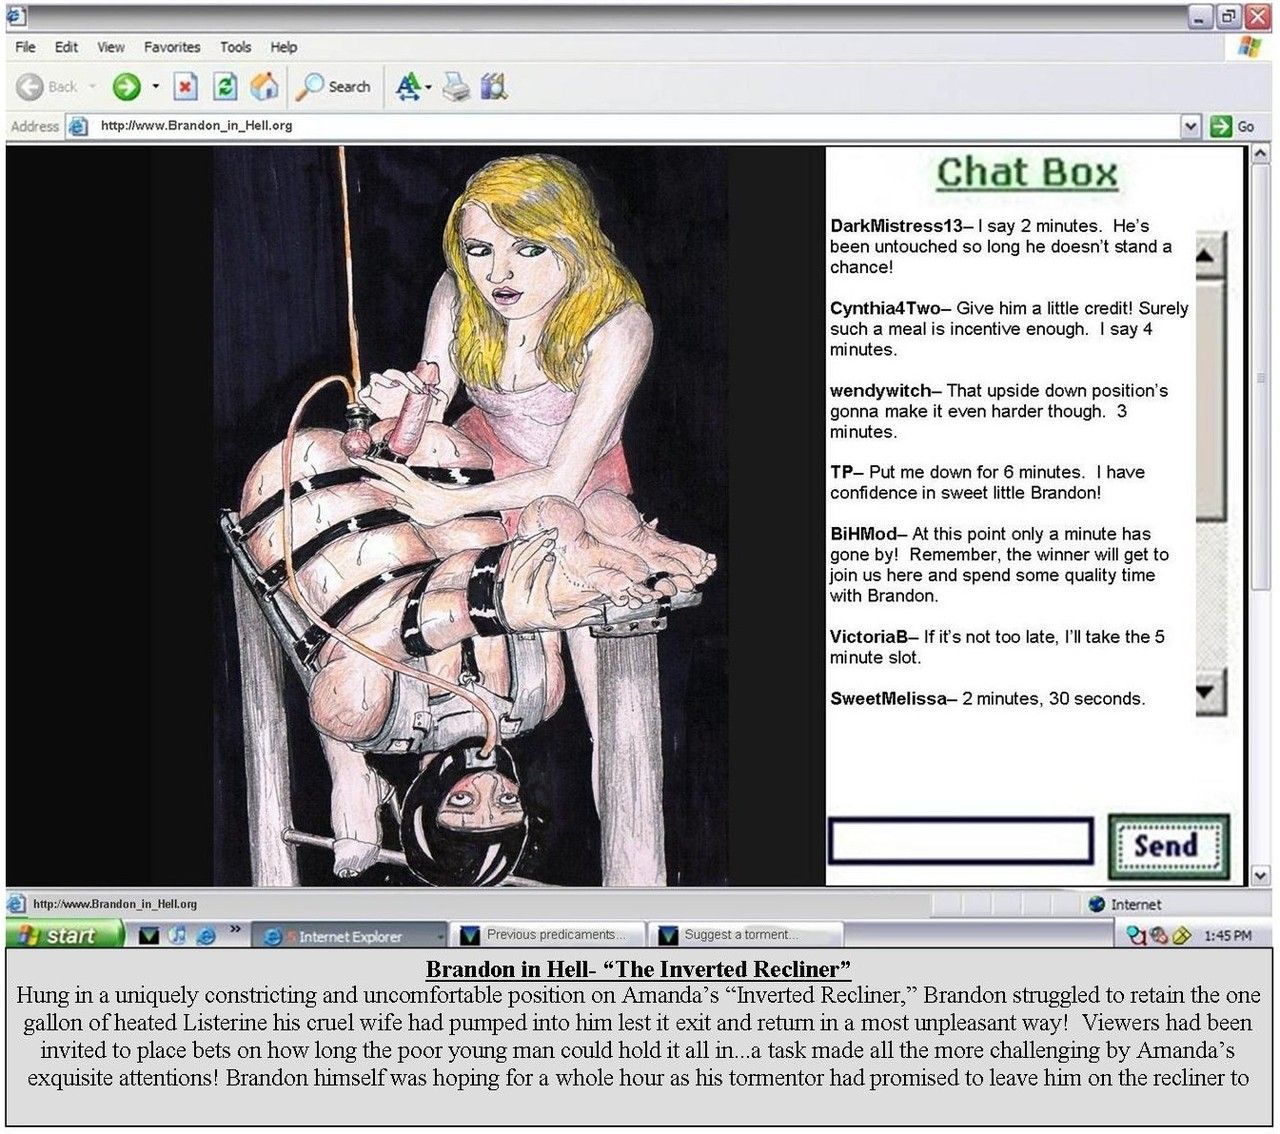Click the green Go arrow button

(x=1232, y=126)
